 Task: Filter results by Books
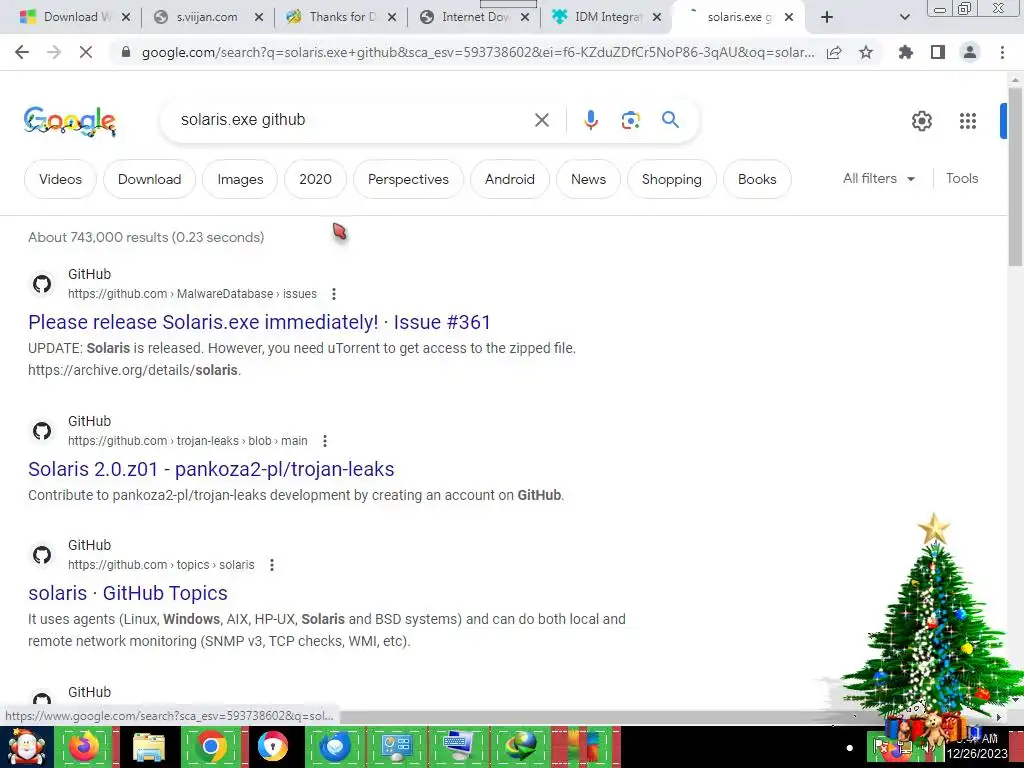tap(757, 179)
